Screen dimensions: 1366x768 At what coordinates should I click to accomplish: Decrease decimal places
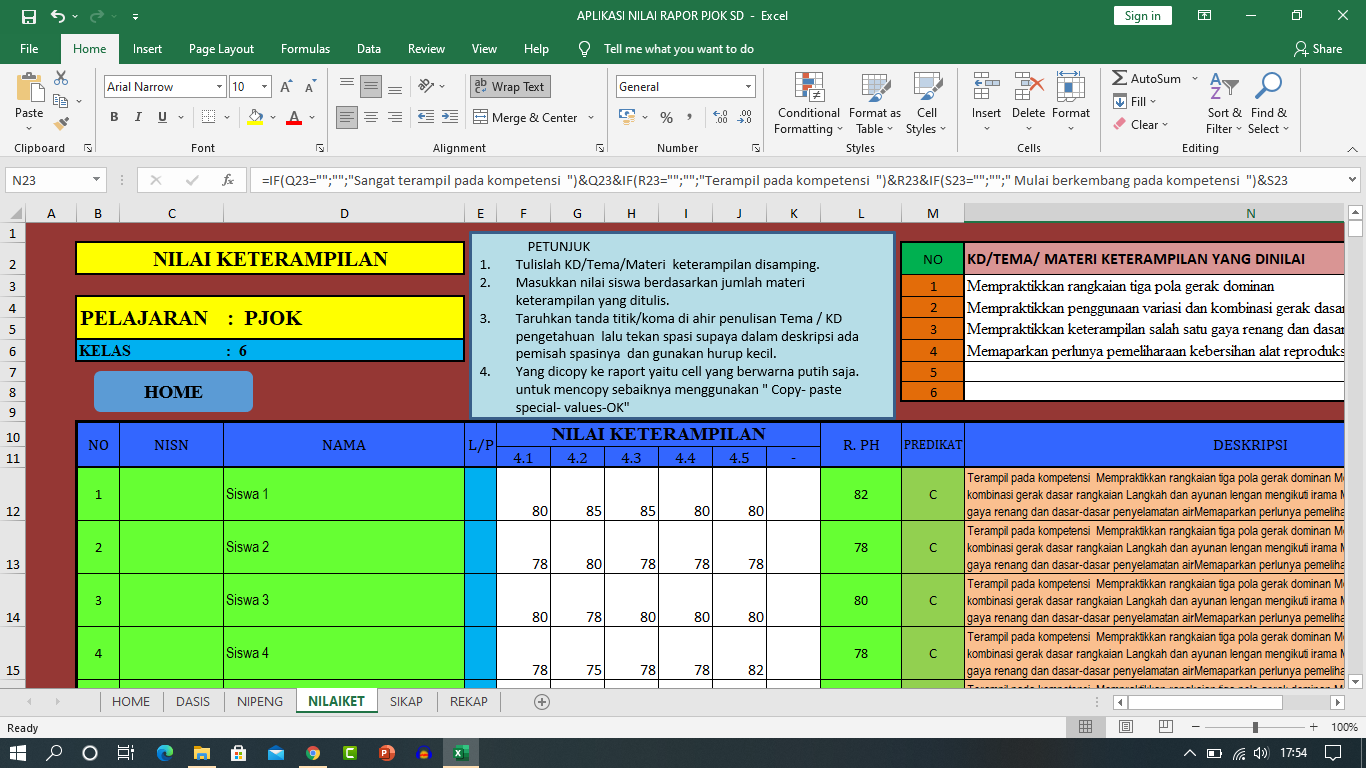pyautogui.click(x=743, y=117)
